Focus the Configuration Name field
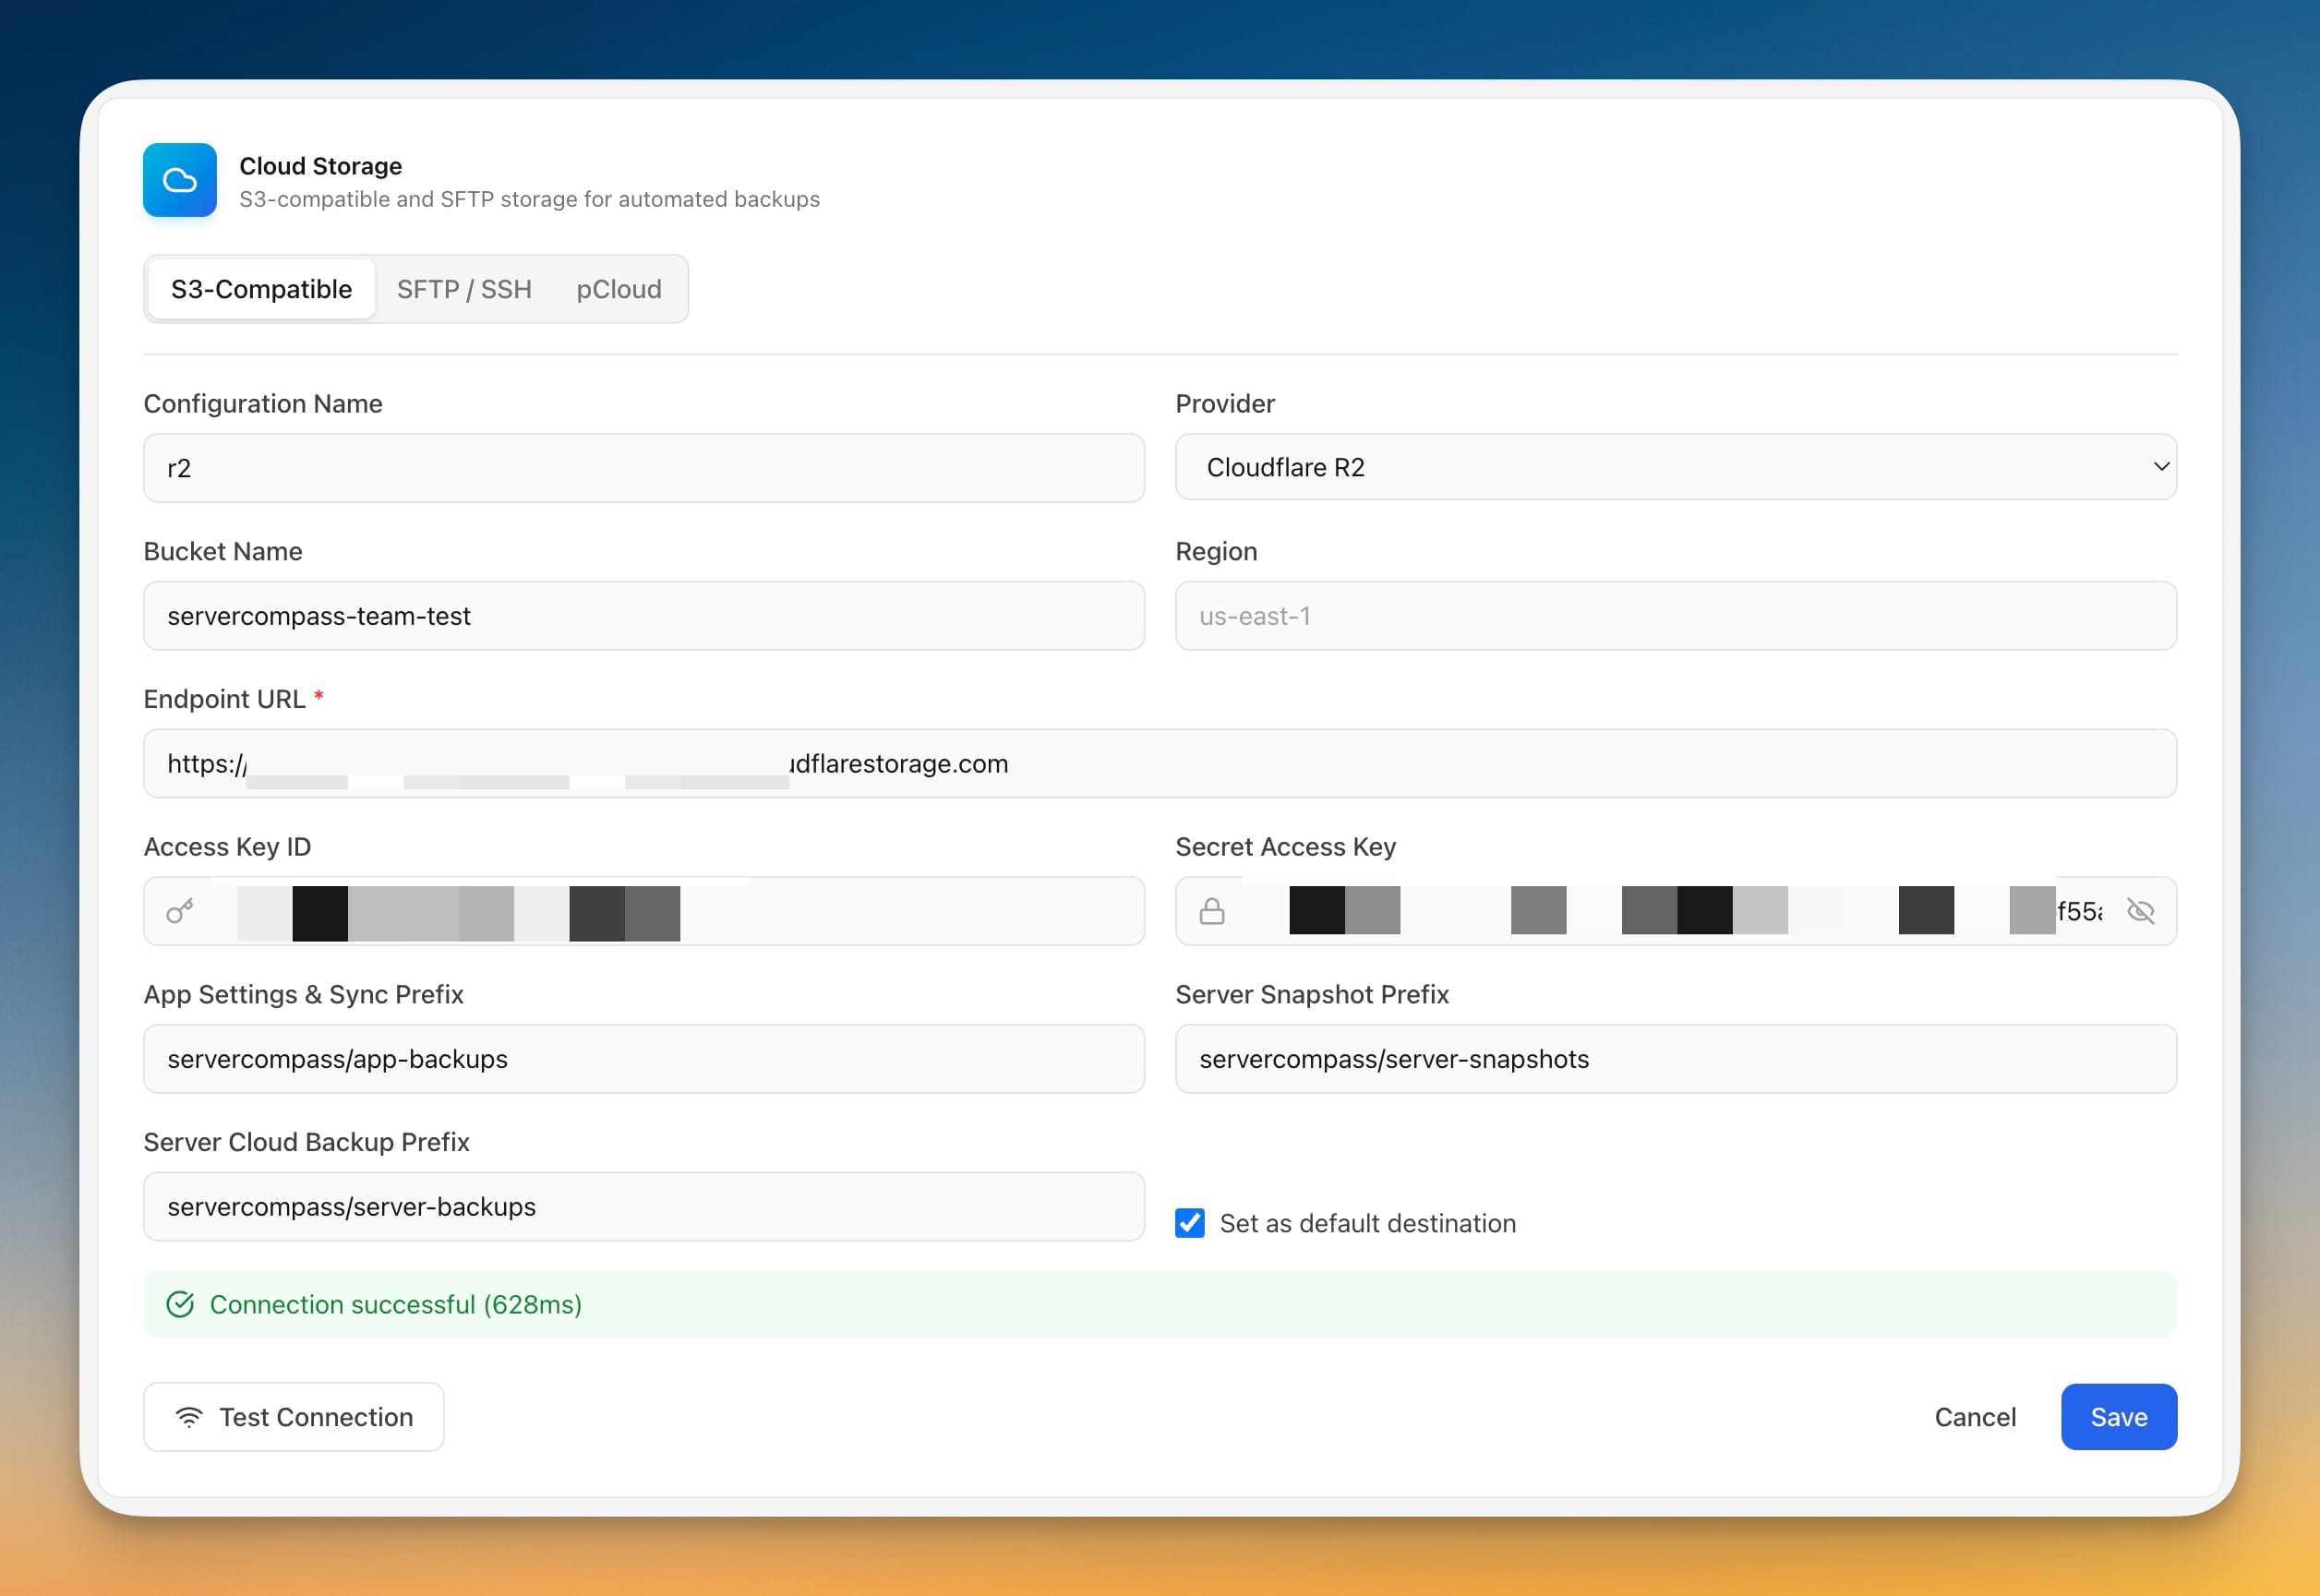This screenshot has height=1596, width=2320. 644,468
